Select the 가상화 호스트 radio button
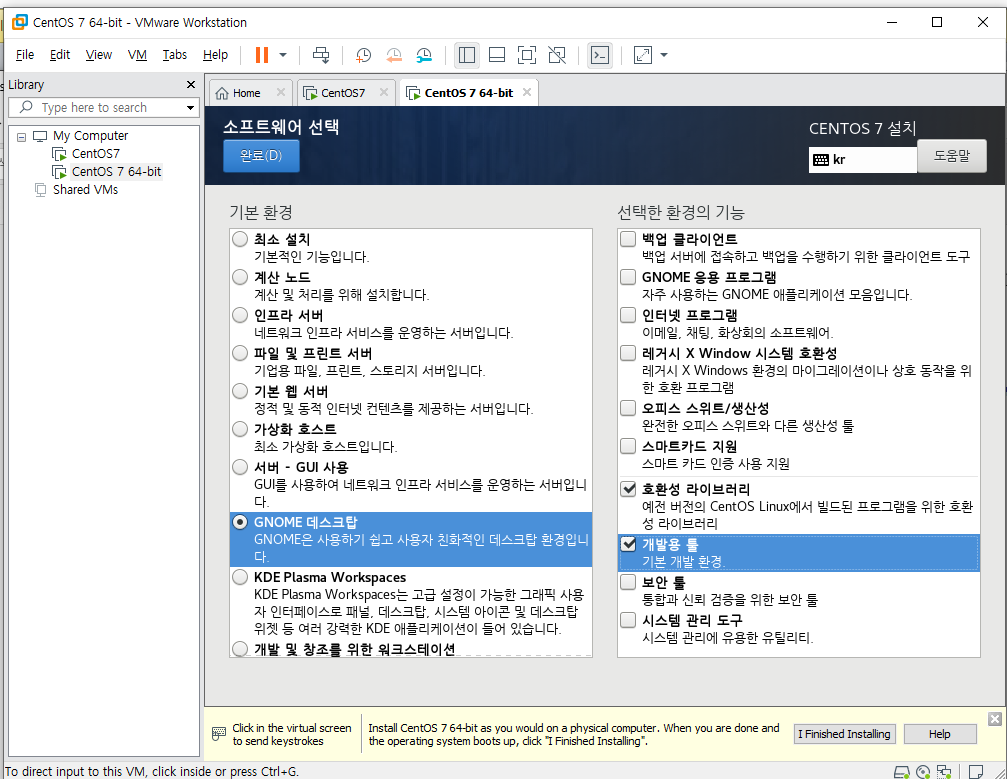 click(x=240, y=429)
